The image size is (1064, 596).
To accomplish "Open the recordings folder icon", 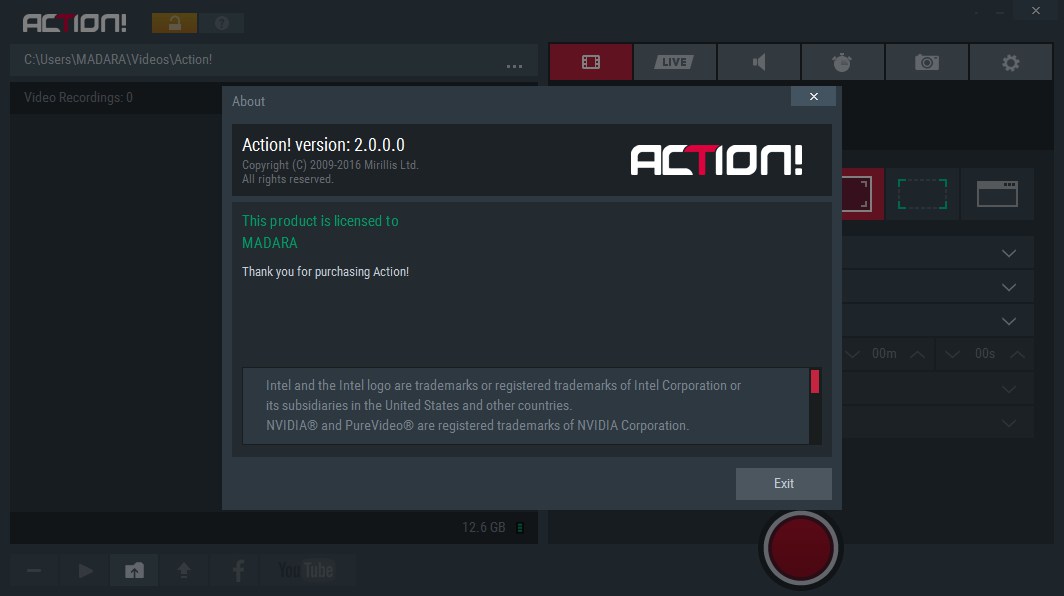I will pos(134,570).
